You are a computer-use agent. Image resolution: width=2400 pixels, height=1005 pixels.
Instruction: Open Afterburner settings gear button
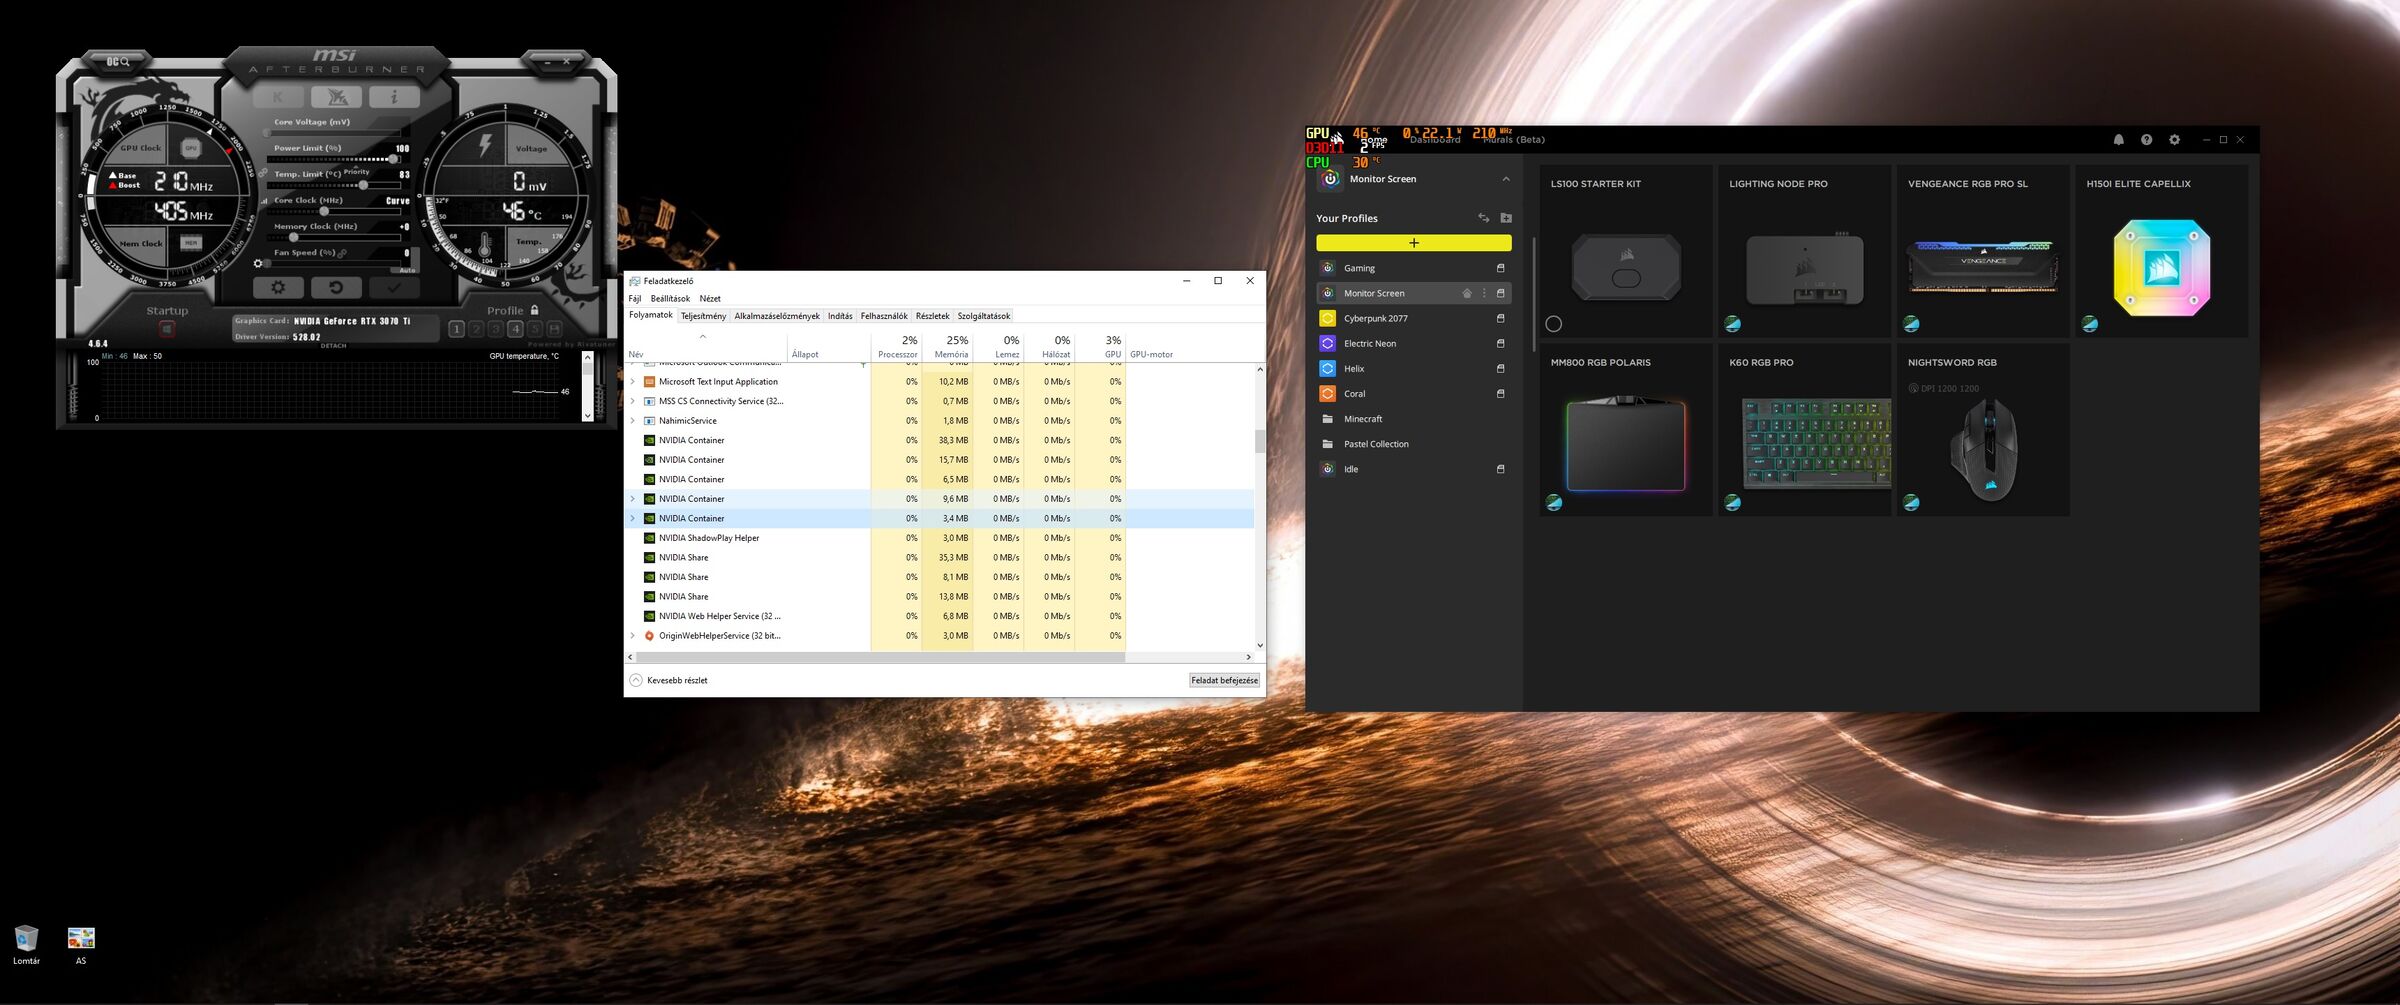[278, 288]
